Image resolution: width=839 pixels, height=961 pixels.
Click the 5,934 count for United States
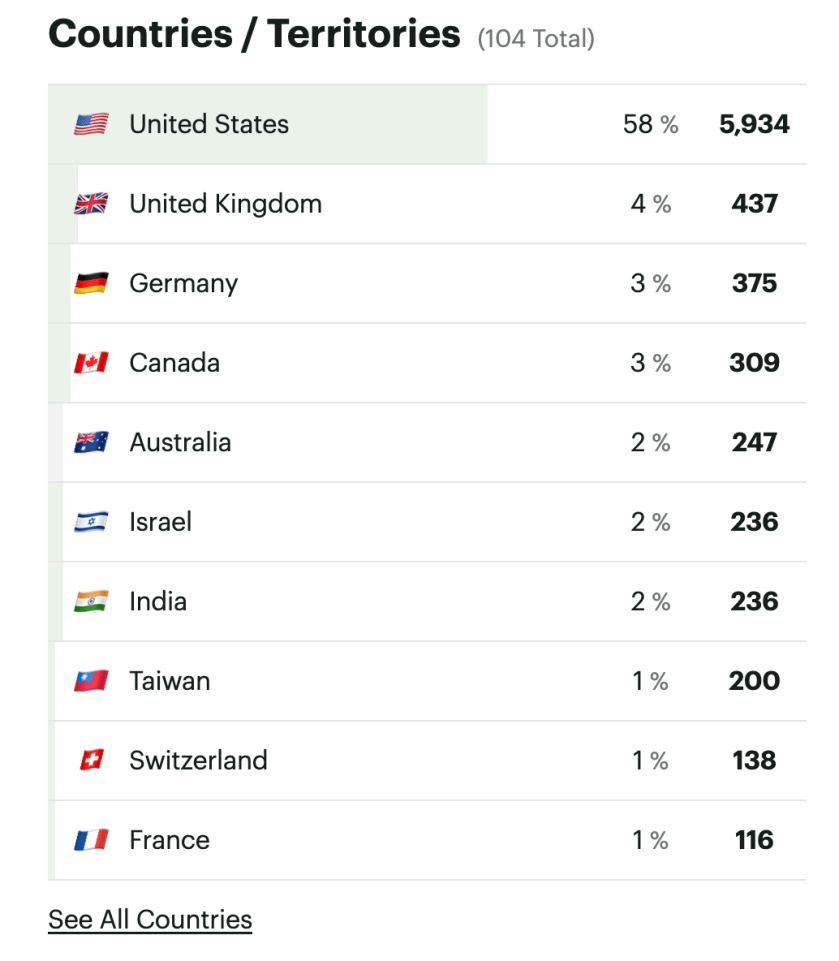click(x=754, y=125)
